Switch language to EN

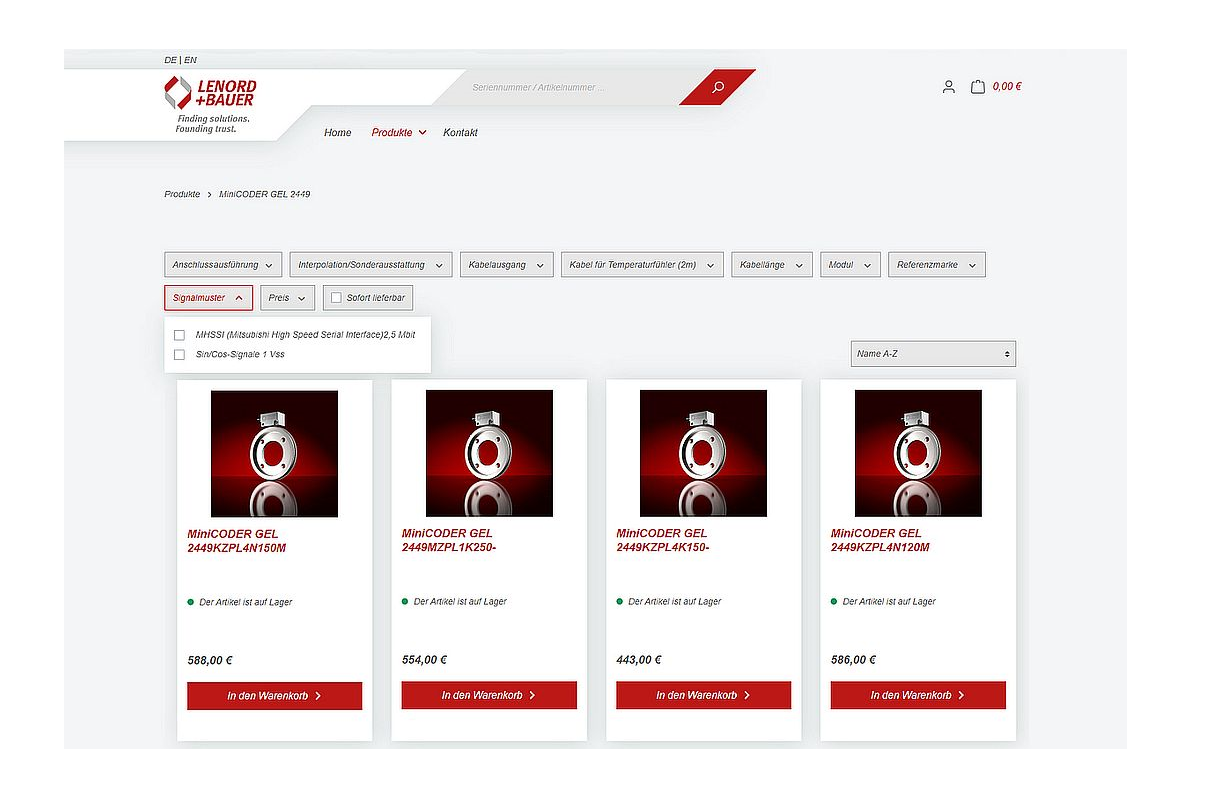pos(190,60)
